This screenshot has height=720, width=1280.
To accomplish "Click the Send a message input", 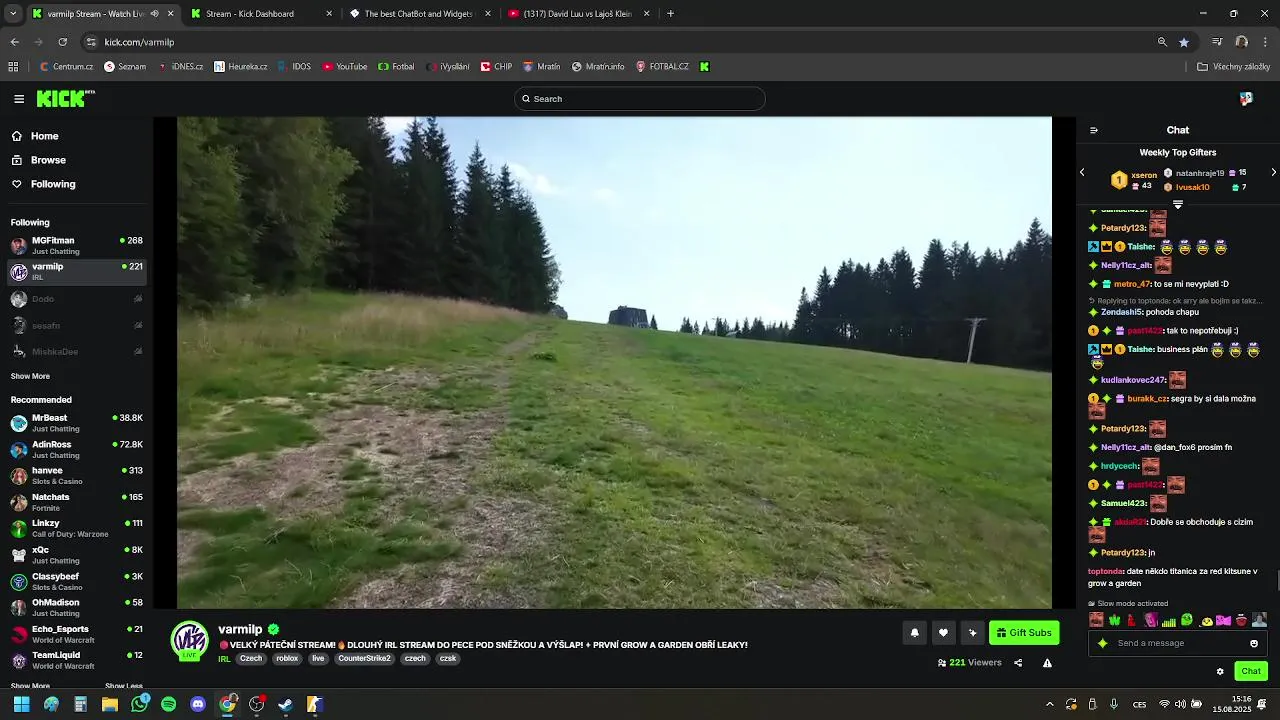I will pyautogui.click(x=1180, y=643).
